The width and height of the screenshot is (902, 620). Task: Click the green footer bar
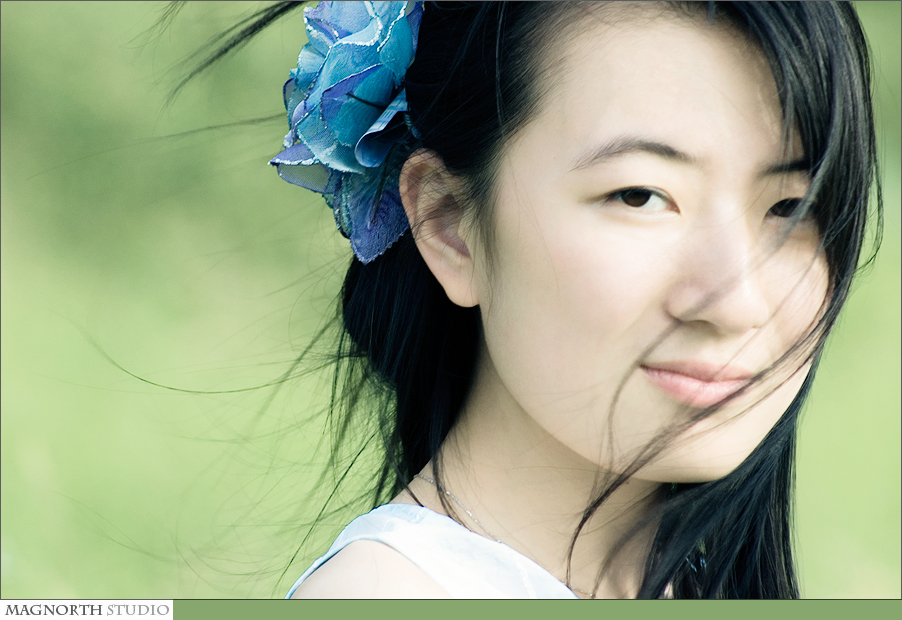pos(536,609)
